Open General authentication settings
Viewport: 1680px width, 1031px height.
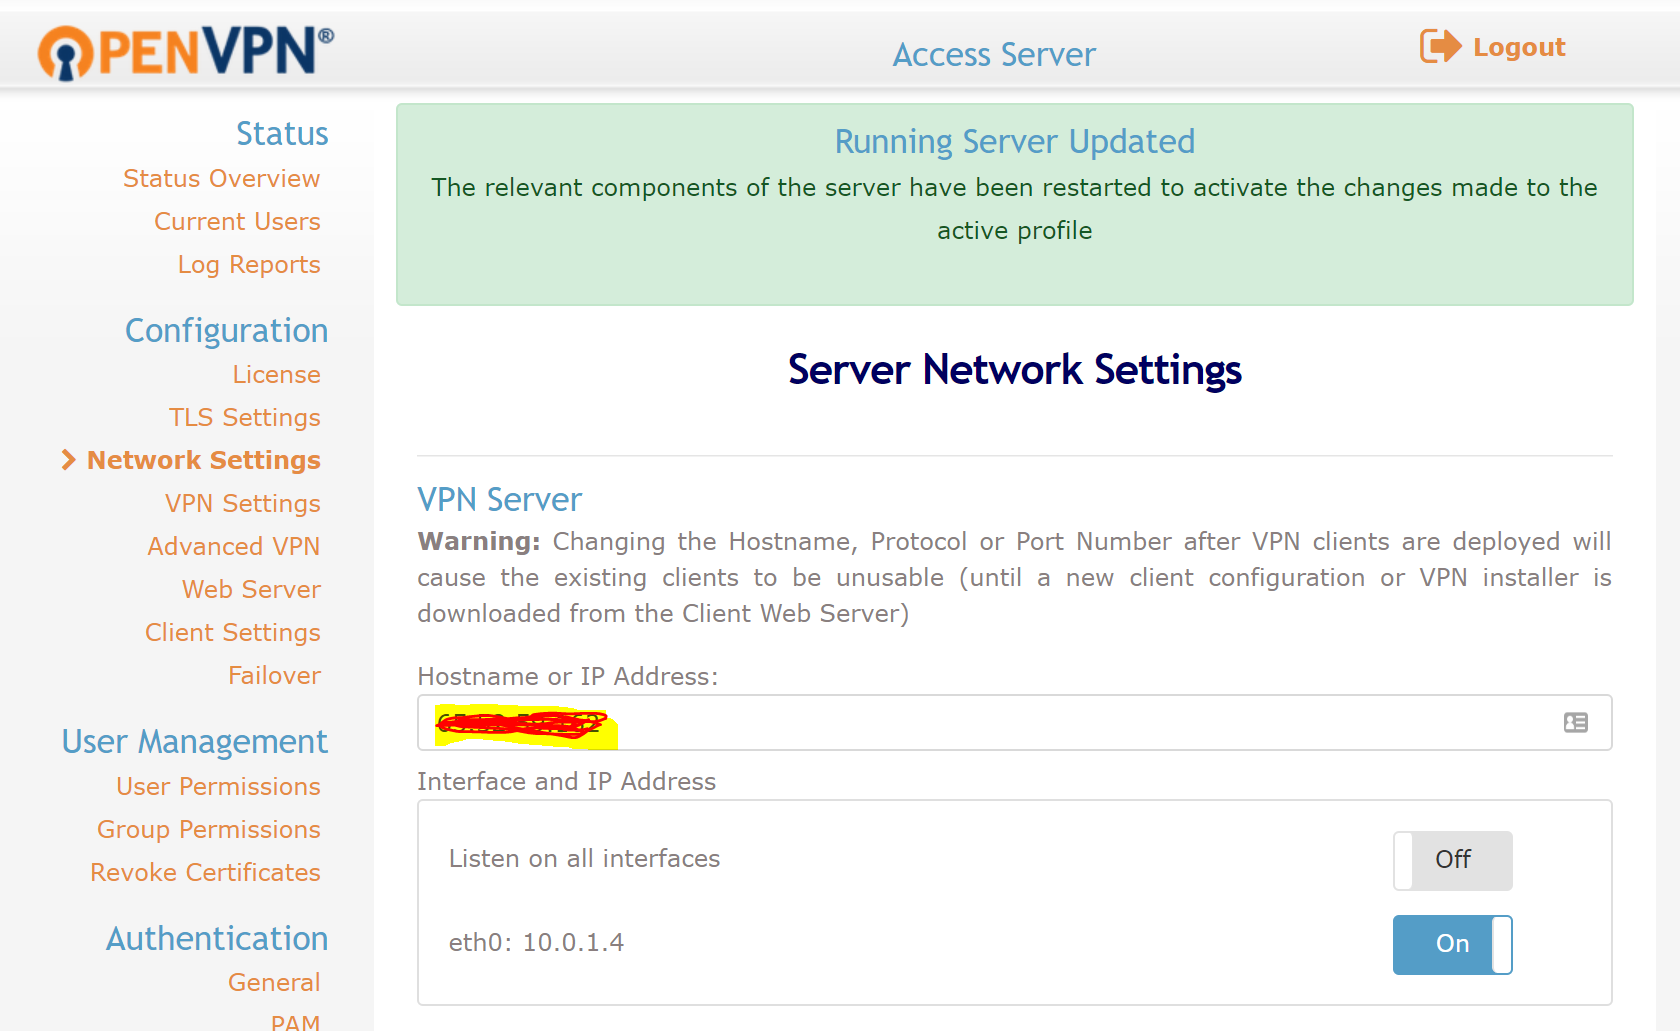tap(275, 982)
